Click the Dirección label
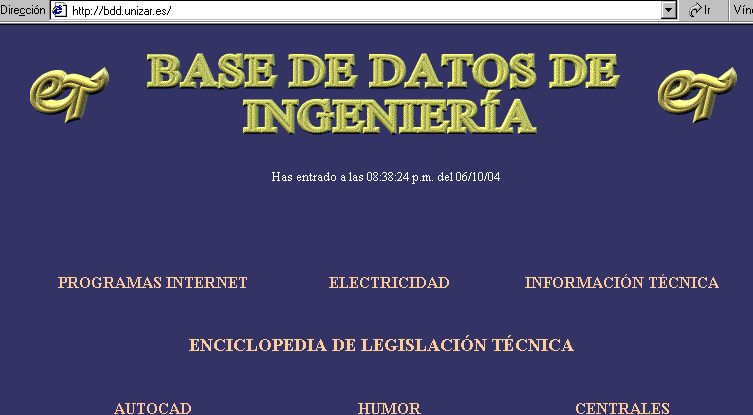 23,10
